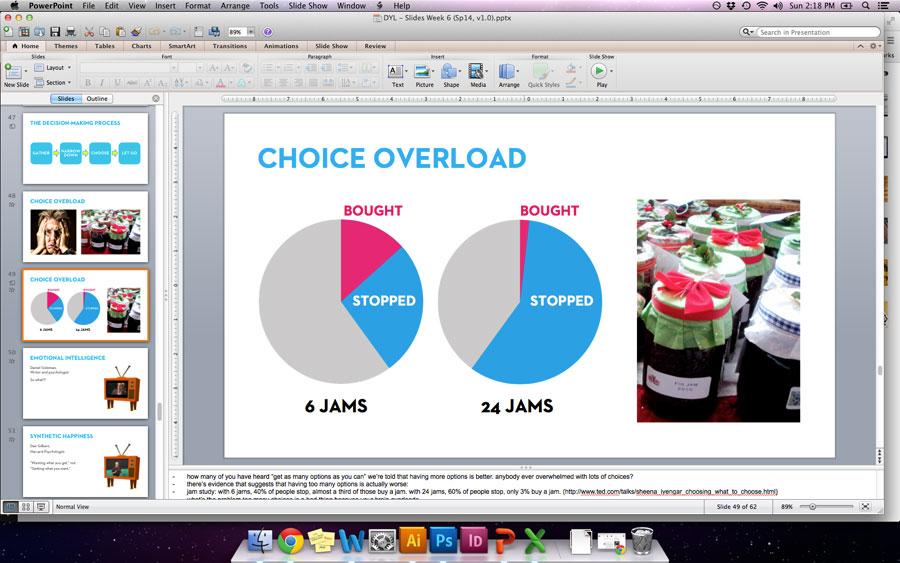Open the ribbon settings gear menu

pyautogui.click(x=873, y=46)
